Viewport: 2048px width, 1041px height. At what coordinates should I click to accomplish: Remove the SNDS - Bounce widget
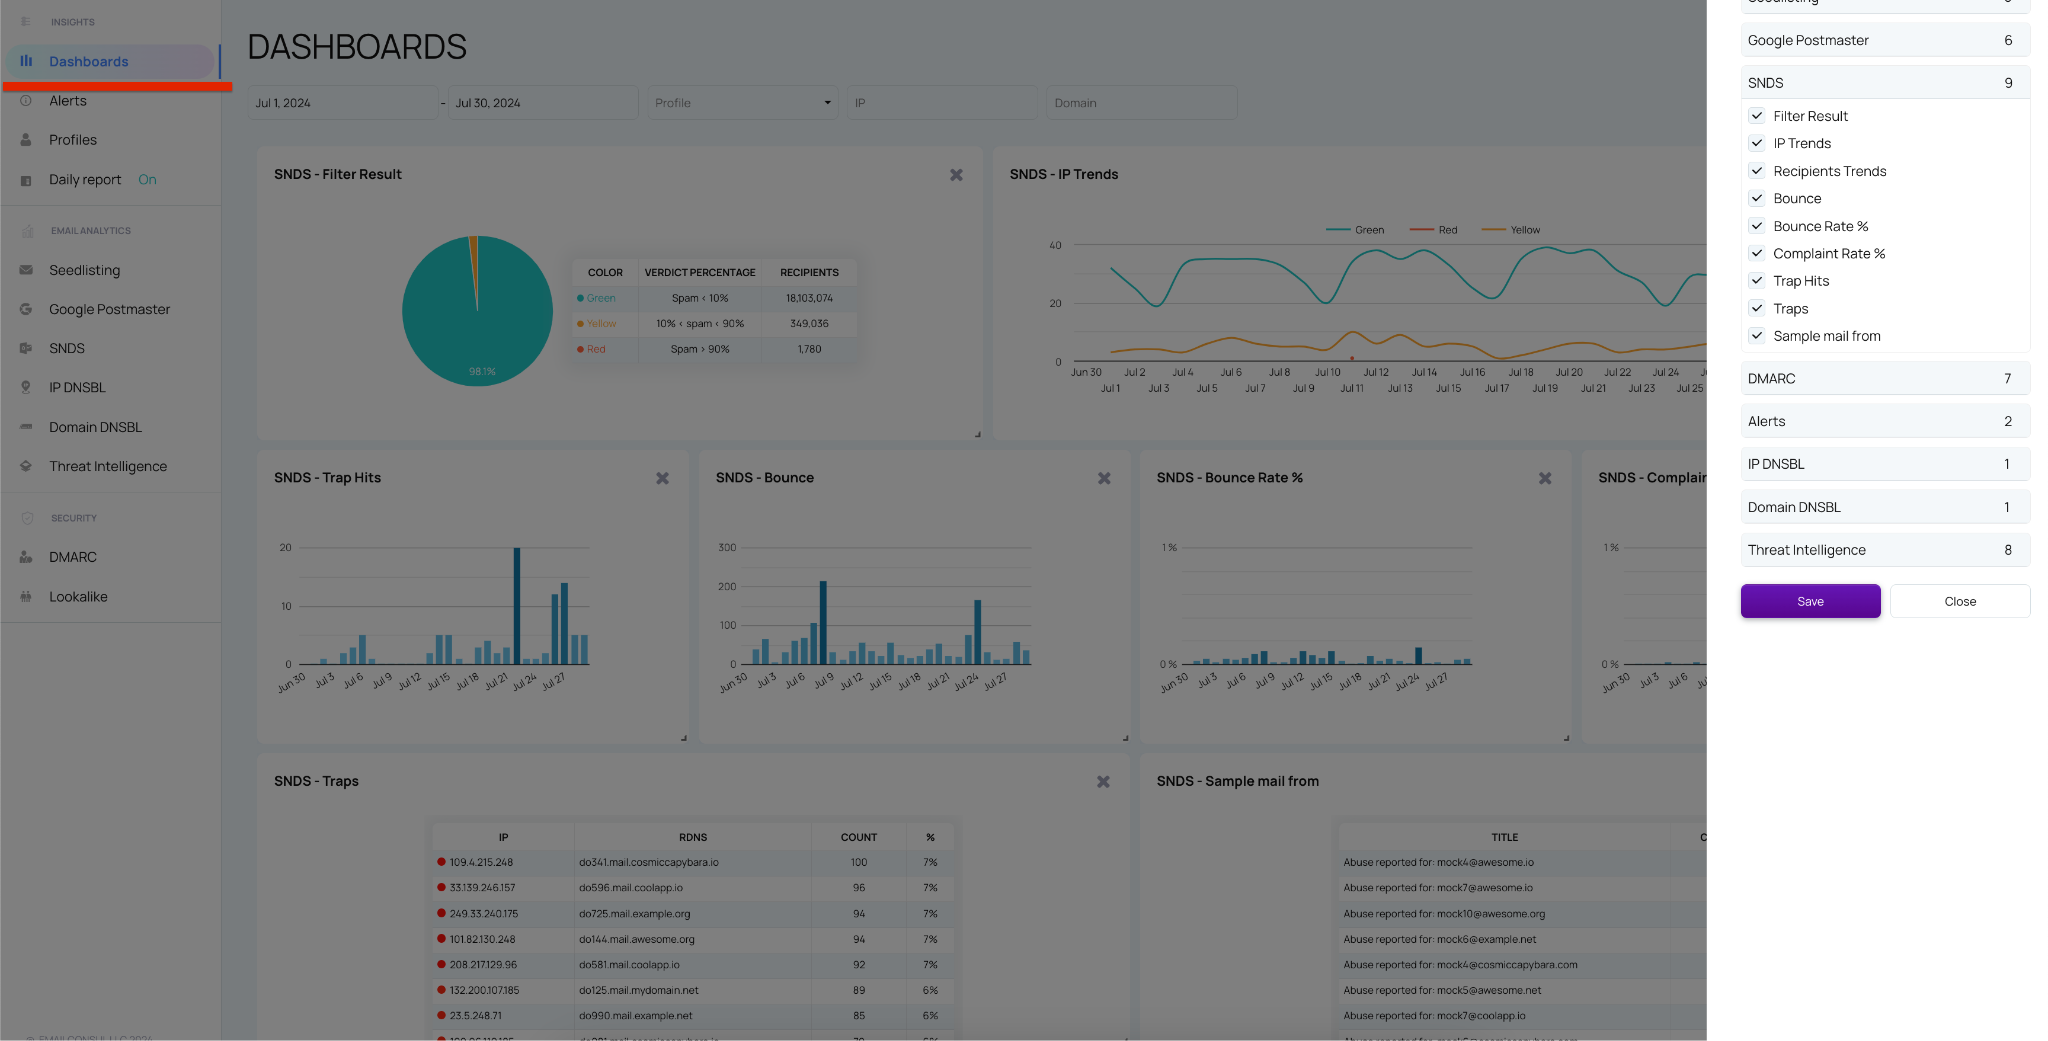tap(1104, 478)
